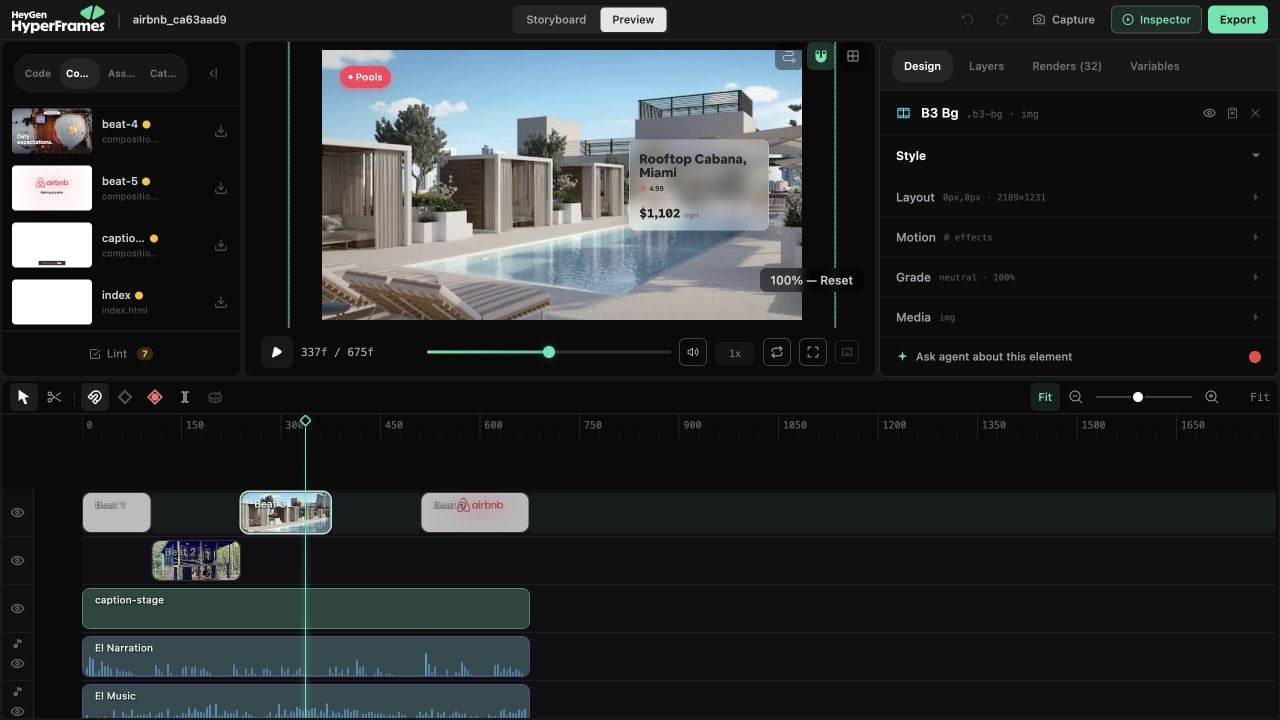
Task: Select the arrow selection tool
Action: 23,397
